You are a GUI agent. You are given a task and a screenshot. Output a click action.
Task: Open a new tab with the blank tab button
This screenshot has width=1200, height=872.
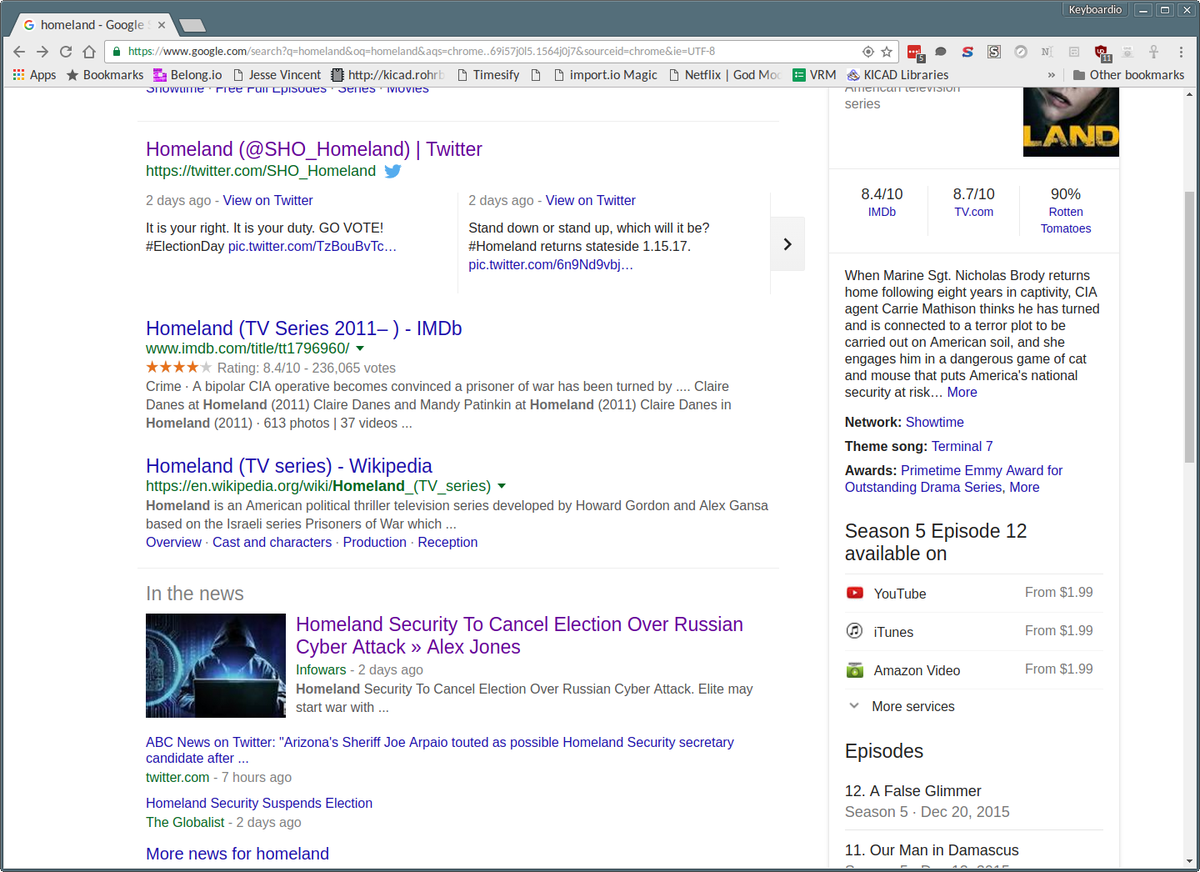(193, 25)
